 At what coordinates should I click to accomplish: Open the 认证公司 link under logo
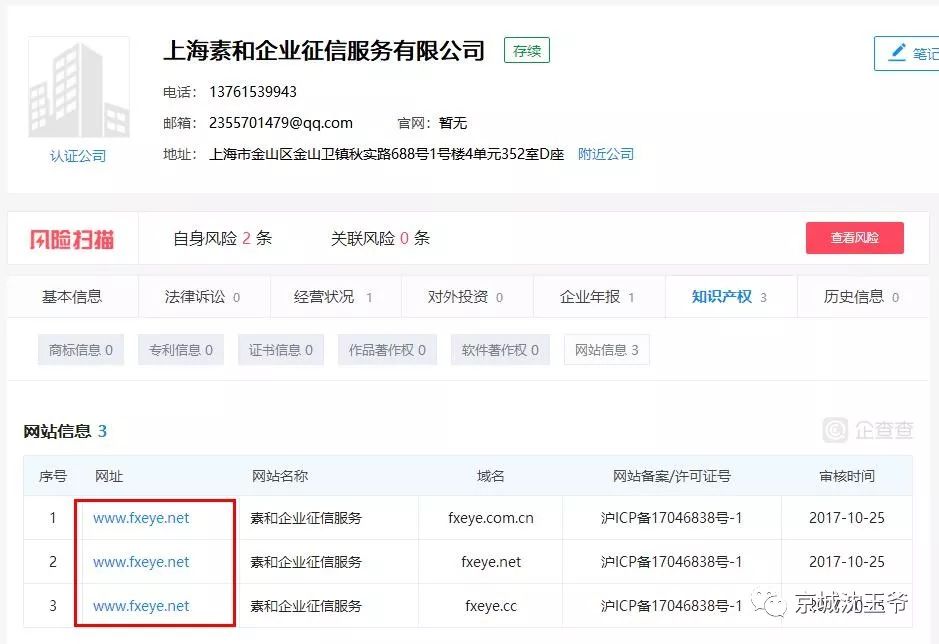[78, 156]
